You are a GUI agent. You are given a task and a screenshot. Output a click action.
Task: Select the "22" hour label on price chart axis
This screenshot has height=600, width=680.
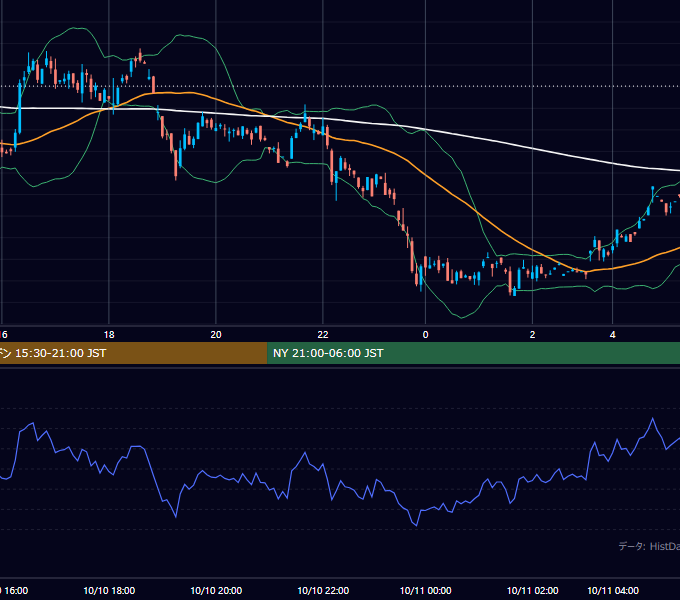(x=323, y=335)
